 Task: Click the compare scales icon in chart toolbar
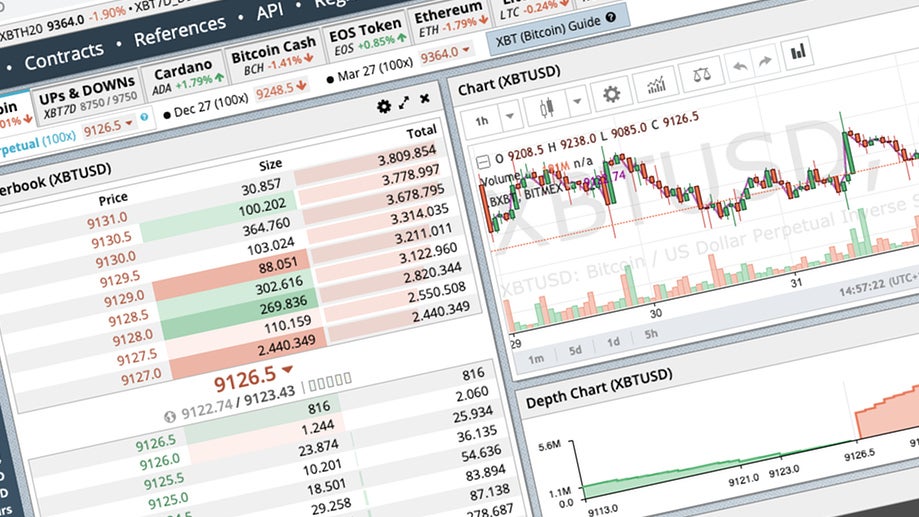(x=699, y=77)
